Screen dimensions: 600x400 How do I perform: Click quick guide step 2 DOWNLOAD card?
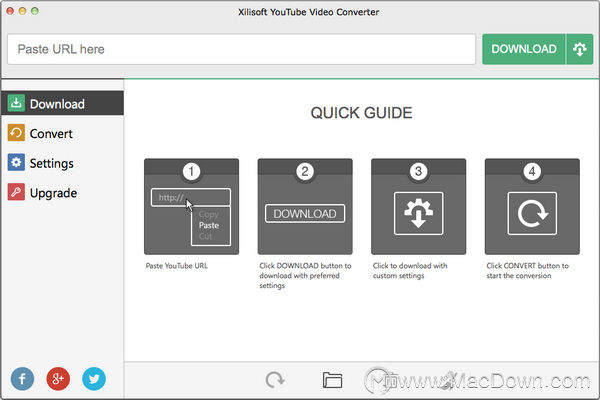point(305,207)
